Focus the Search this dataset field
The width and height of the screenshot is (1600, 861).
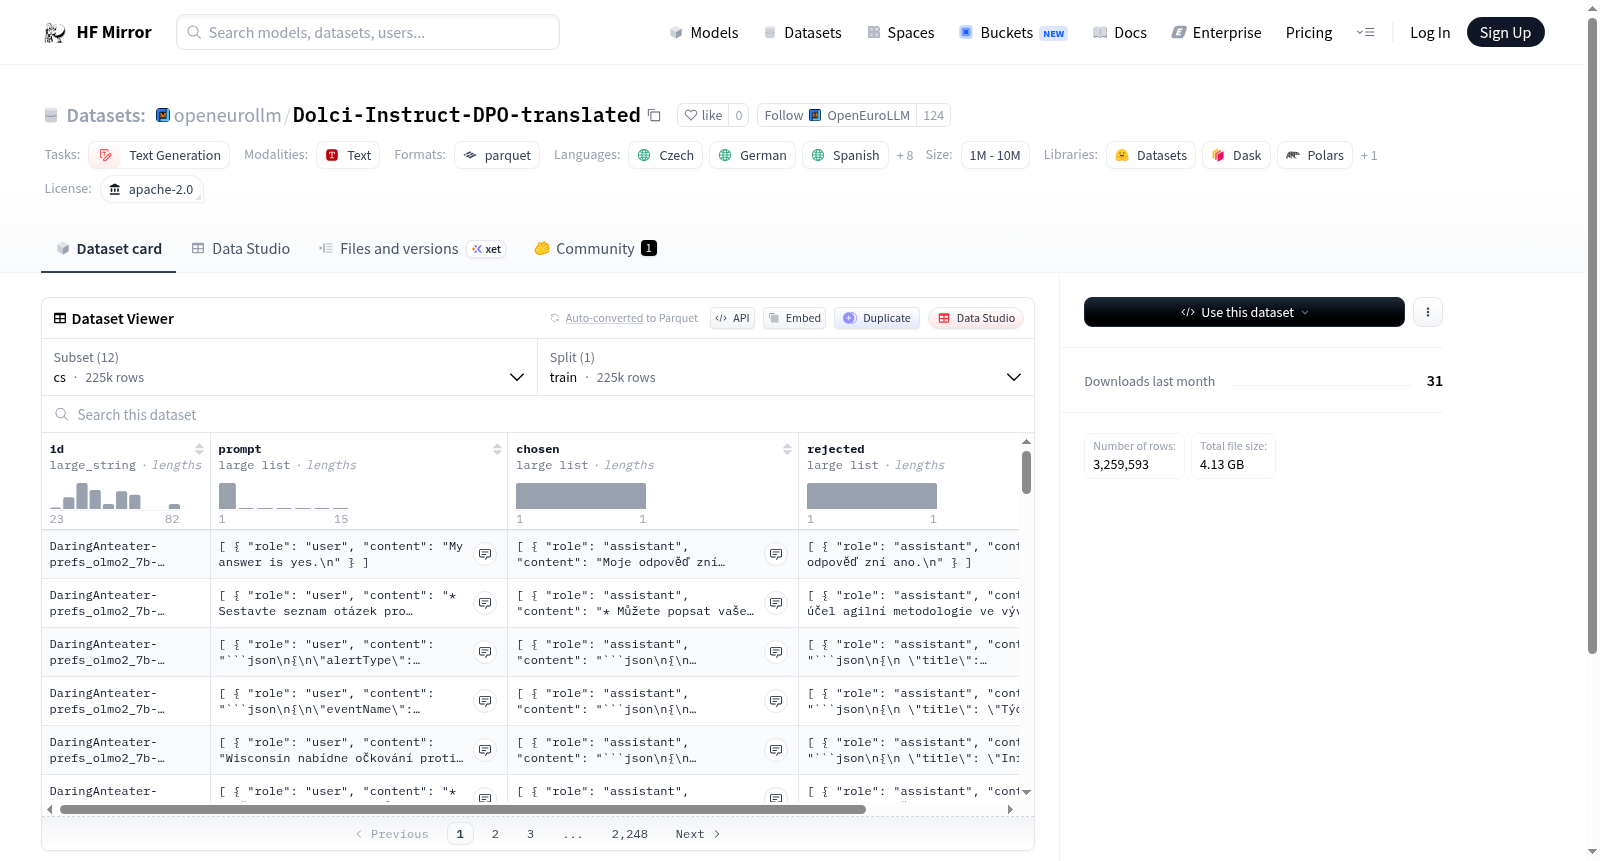pos(538,414)
